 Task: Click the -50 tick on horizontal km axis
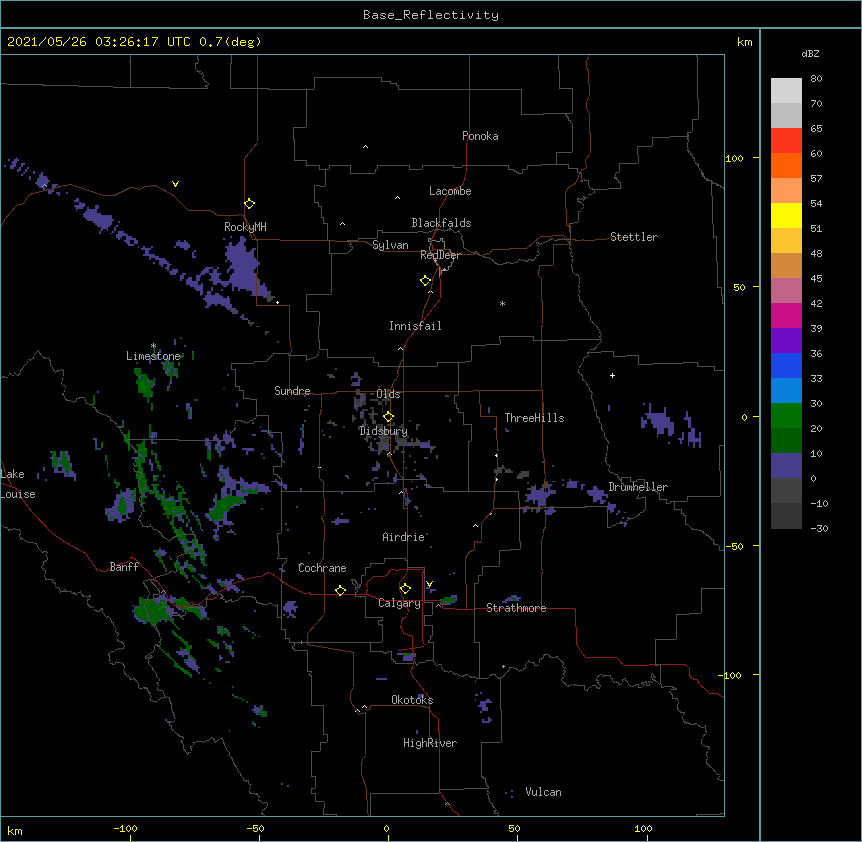point(255,828)
